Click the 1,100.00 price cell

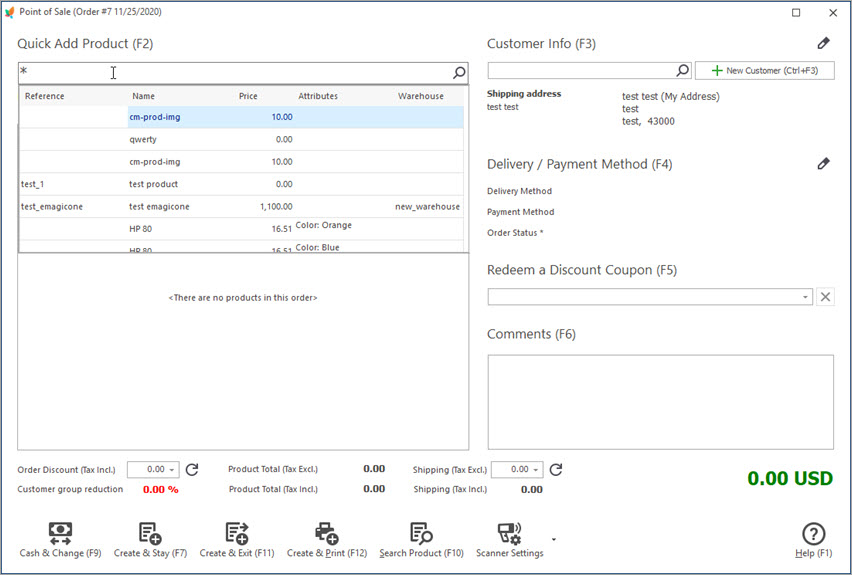pyautogui.click(x=276, y=207)
